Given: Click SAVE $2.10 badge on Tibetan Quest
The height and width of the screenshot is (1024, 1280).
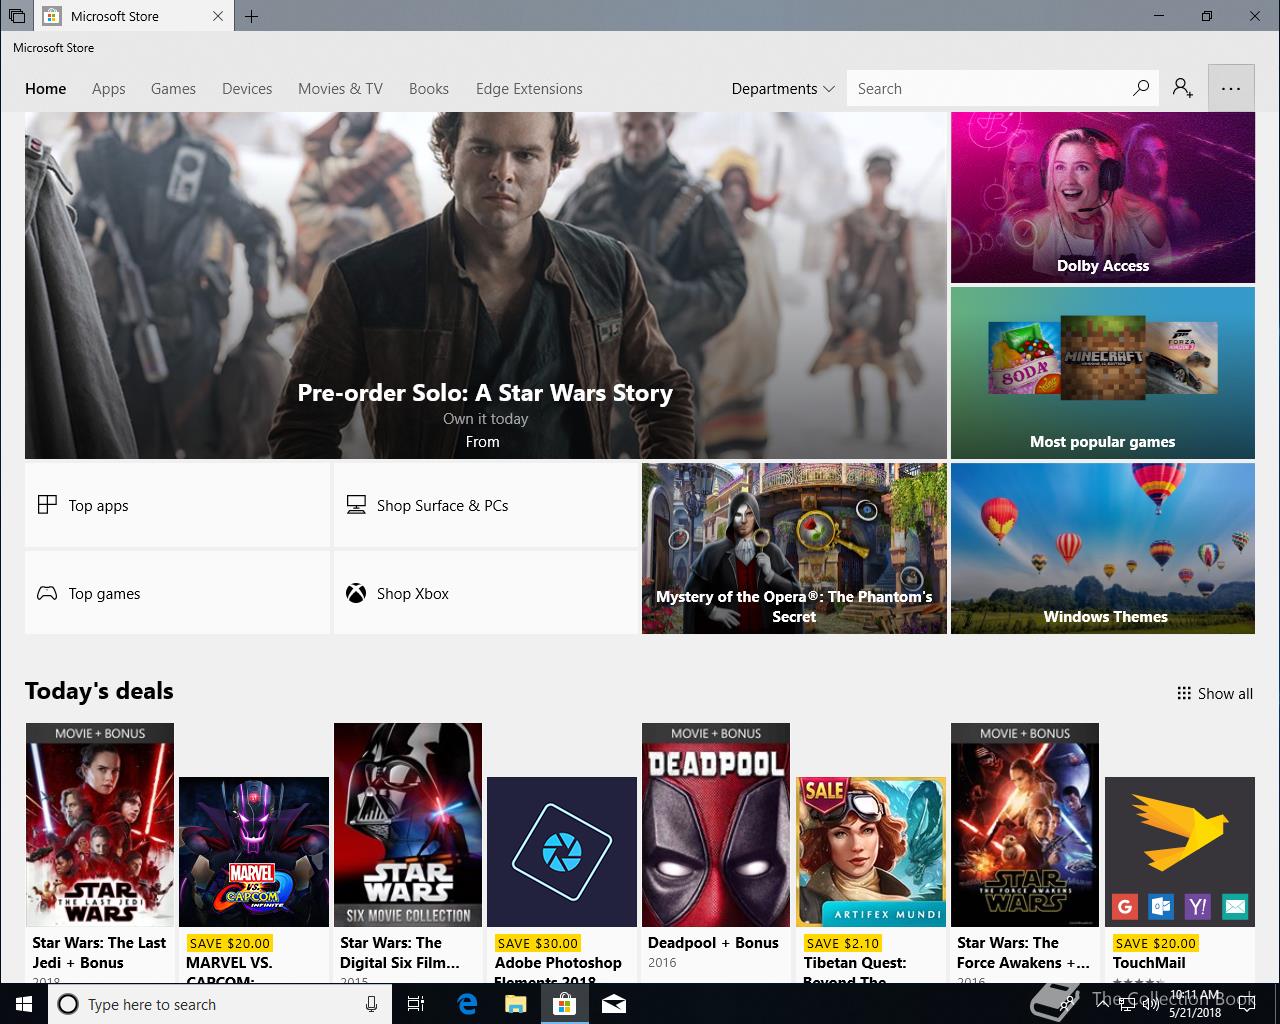Looking at the screenshot, I should [842, 942].
